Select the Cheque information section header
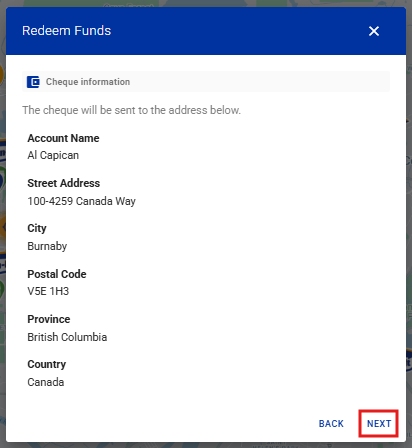Screen dimensions: 412x448 [x=206, y=82]
